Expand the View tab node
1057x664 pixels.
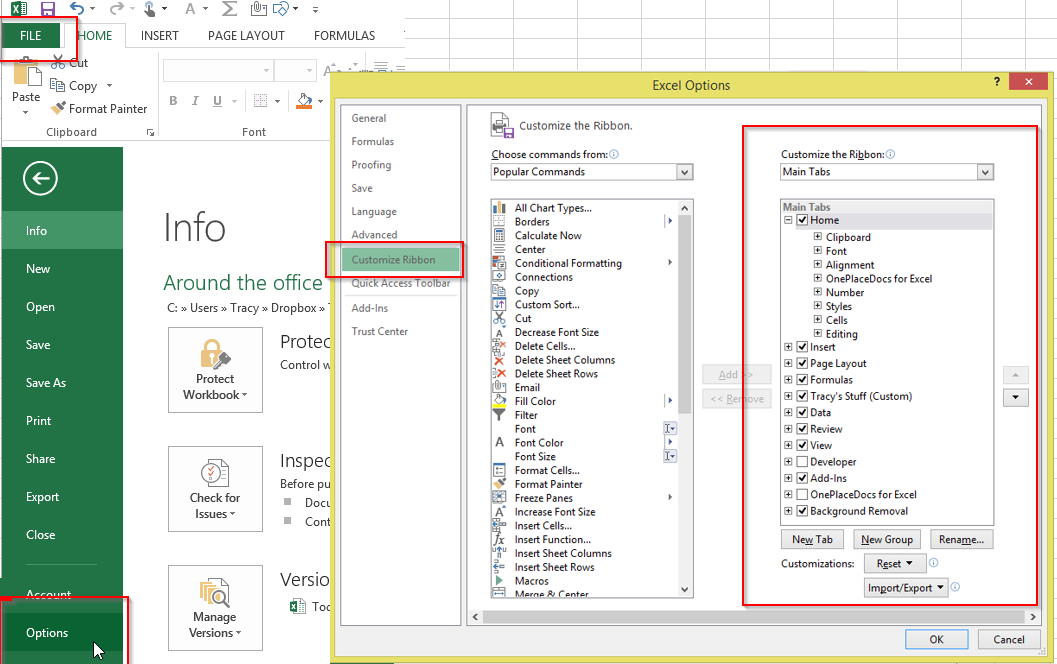(787, 445)
